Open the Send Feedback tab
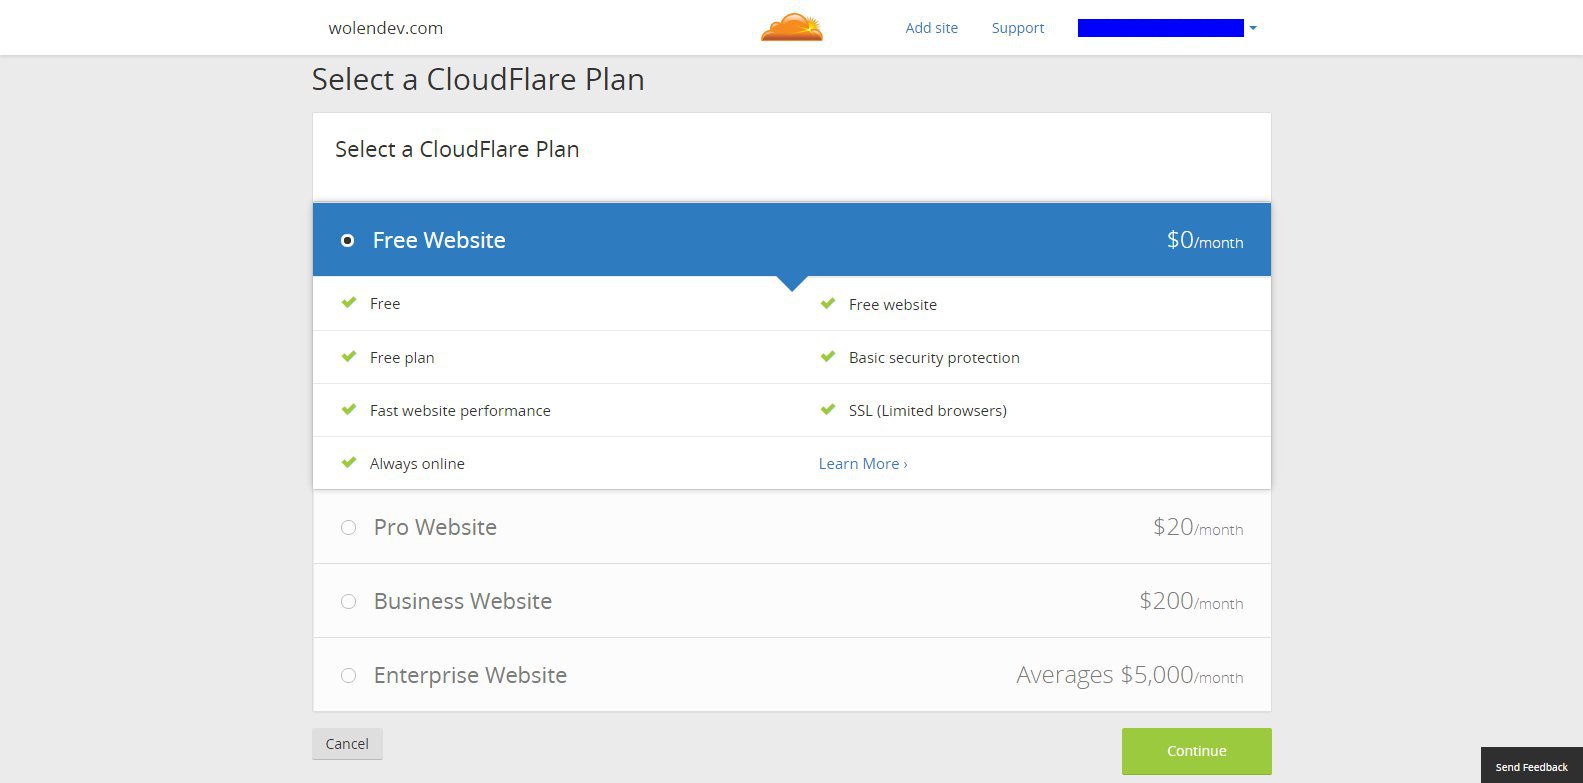 pos(1531,767)
